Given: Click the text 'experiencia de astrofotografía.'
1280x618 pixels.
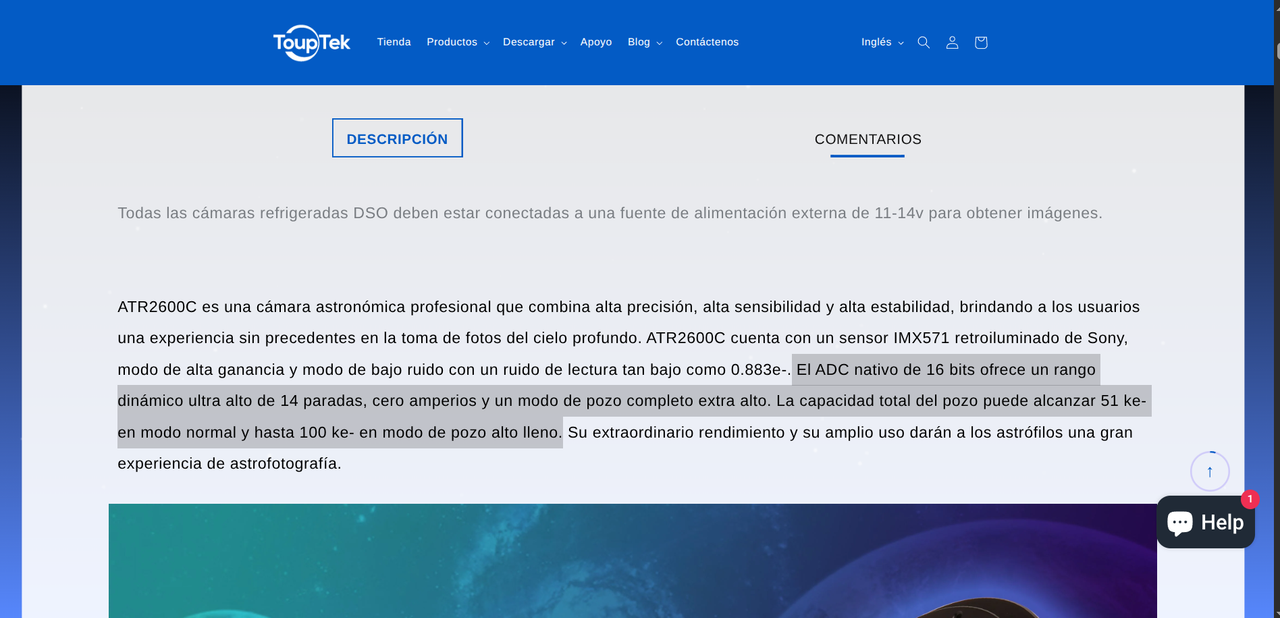Looking at the screenshot, I should pos(230,464).
